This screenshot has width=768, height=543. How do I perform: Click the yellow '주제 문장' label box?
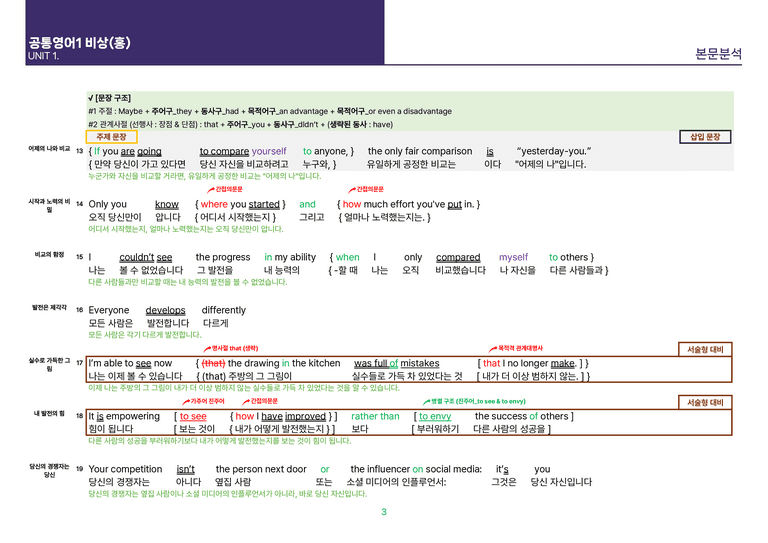tap(111, 137)
